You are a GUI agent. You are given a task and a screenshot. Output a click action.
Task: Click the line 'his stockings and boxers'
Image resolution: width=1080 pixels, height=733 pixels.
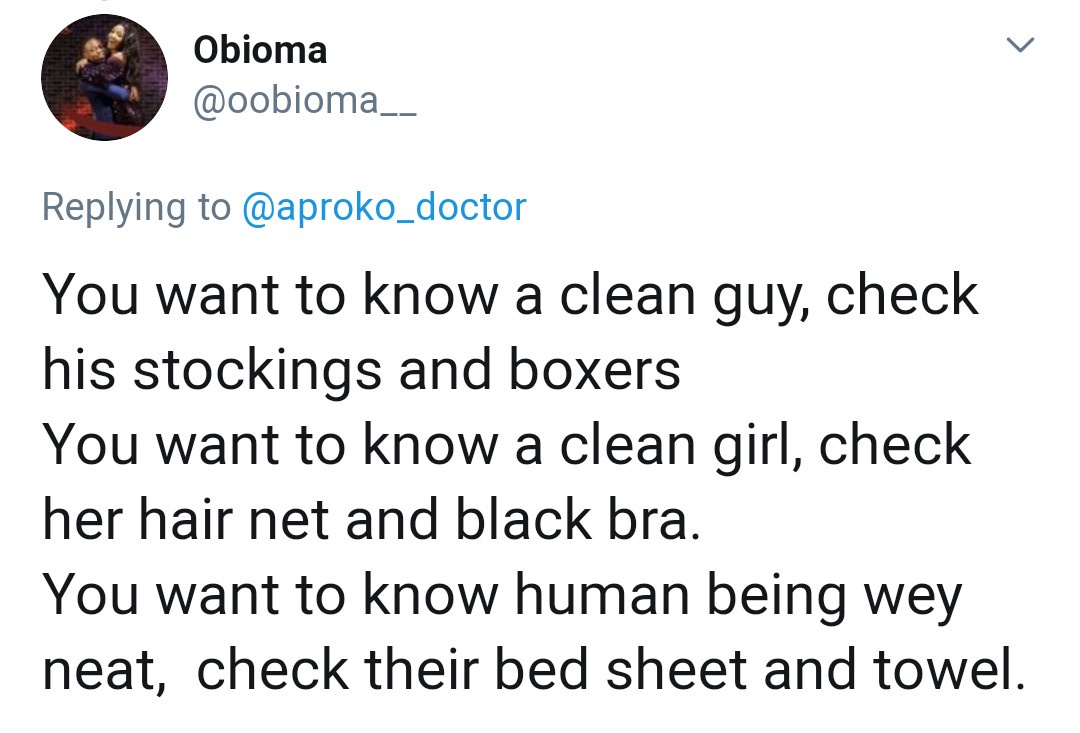pyautogui.click(x=361, y=370)
